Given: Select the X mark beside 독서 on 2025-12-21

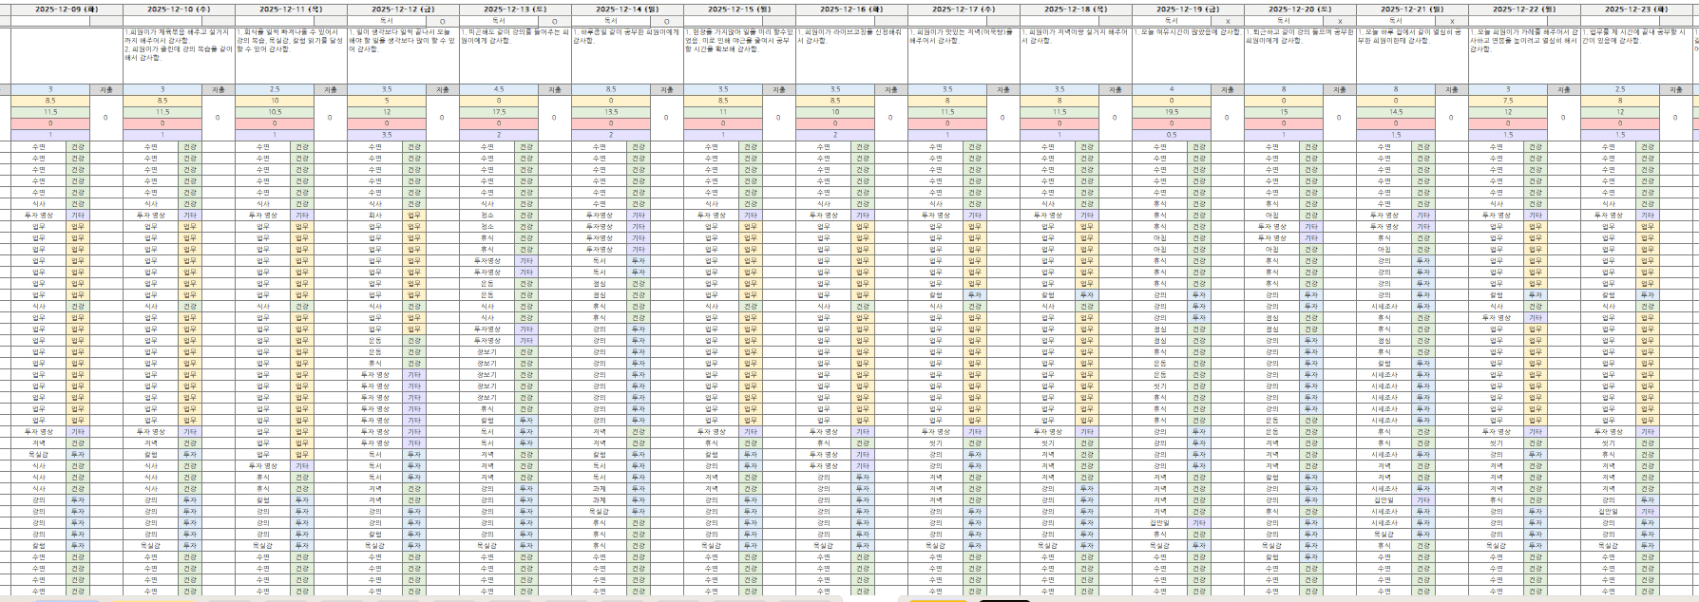Looking at the screenshot, I should pos(1452,20).
